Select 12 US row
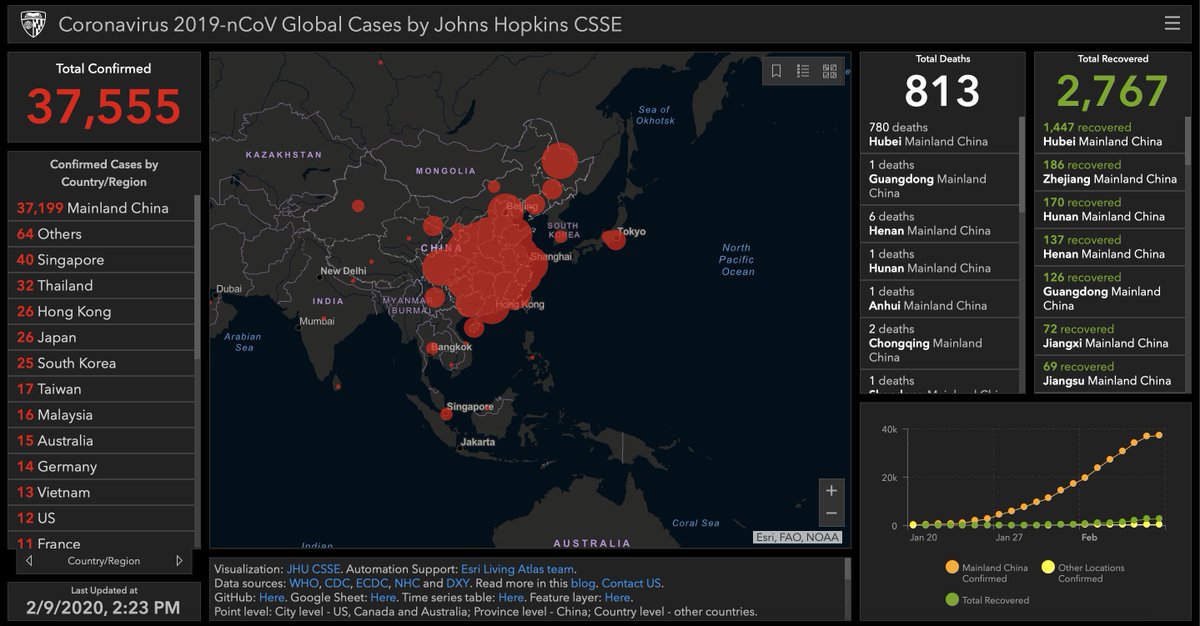 pyautogui.click(x=102, y=518)
